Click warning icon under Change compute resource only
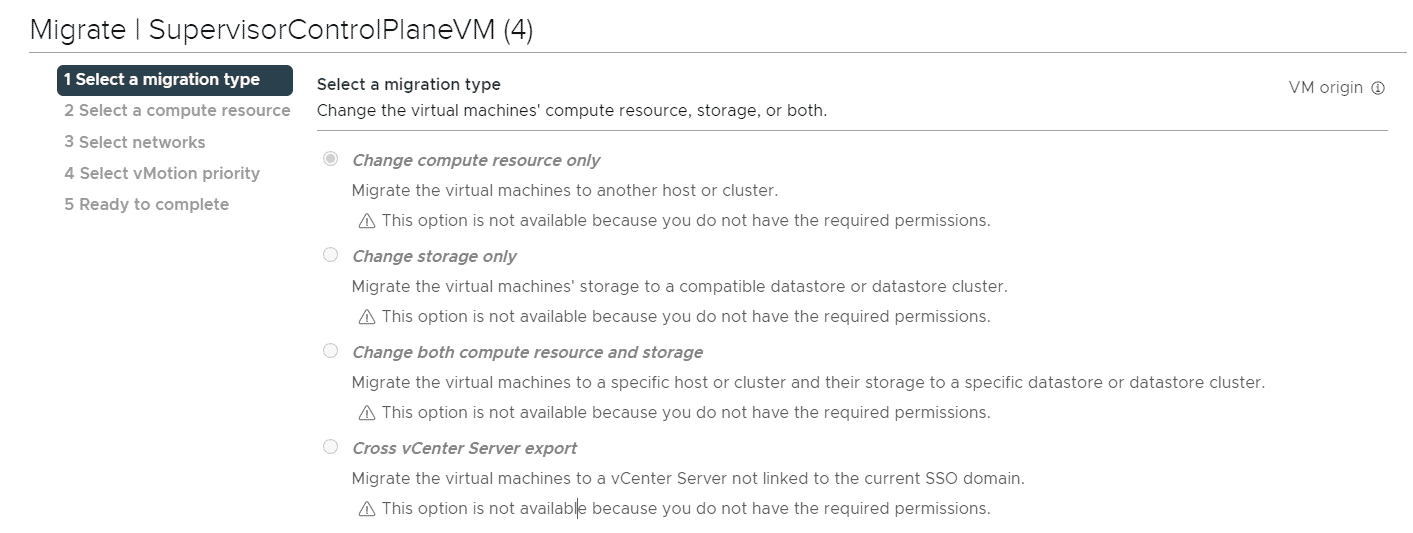 pos(367,221)
